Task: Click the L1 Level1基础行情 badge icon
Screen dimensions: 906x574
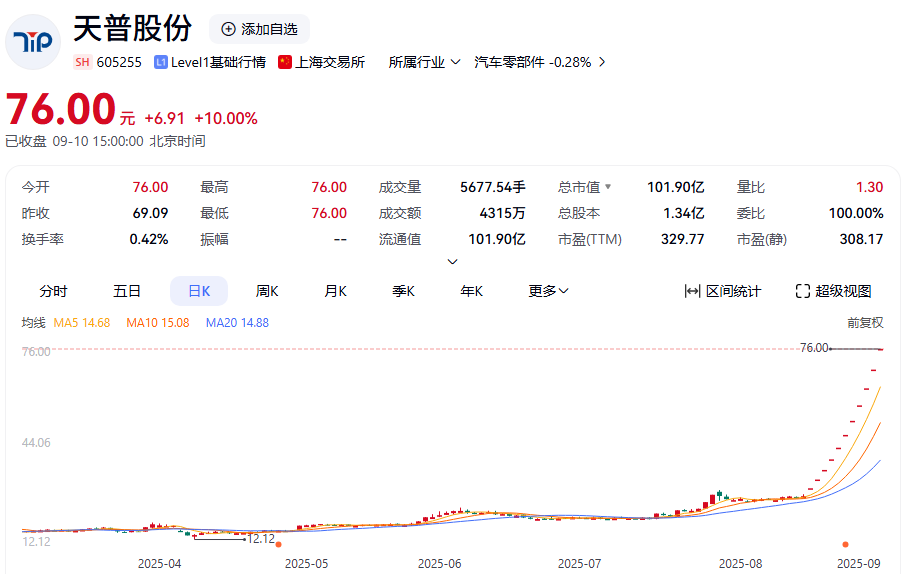Action: 161,62
